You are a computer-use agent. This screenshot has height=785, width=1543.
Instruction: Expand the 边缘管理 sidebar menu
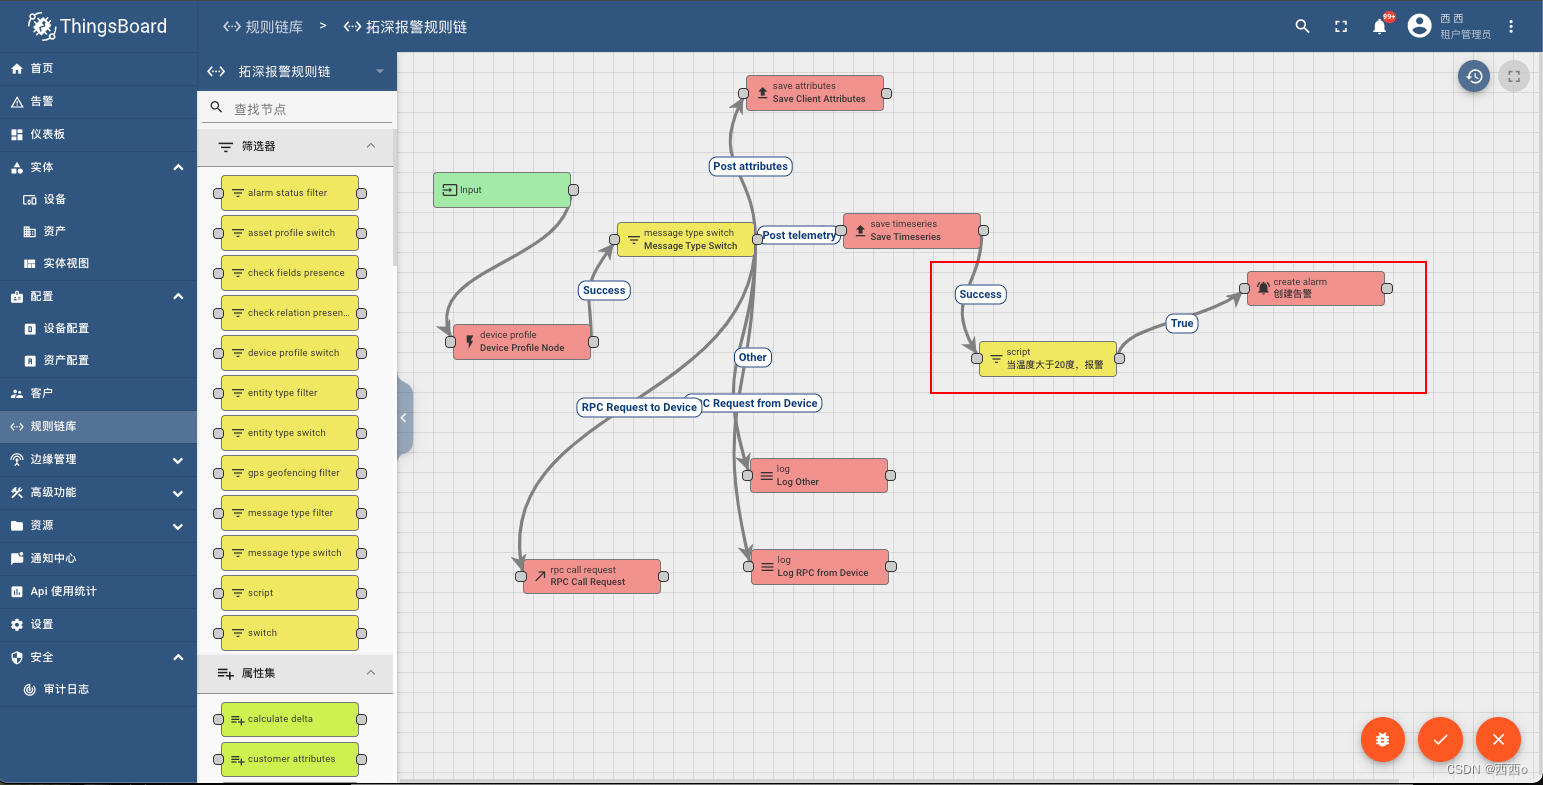pyautogui.click(x=177, y=460)
